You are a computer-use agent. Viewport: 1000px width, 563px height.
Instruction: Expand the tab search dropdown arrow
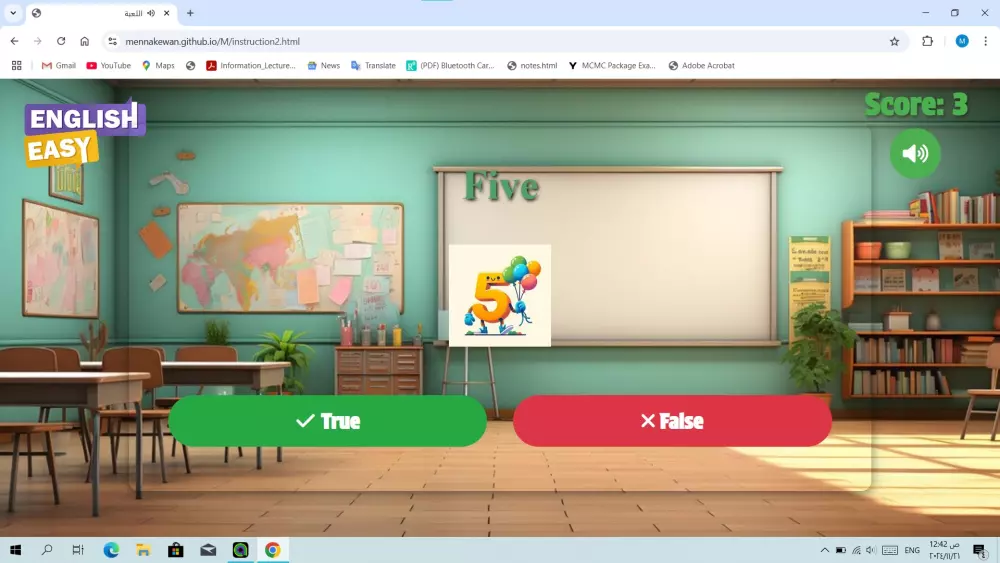[13, 13]
